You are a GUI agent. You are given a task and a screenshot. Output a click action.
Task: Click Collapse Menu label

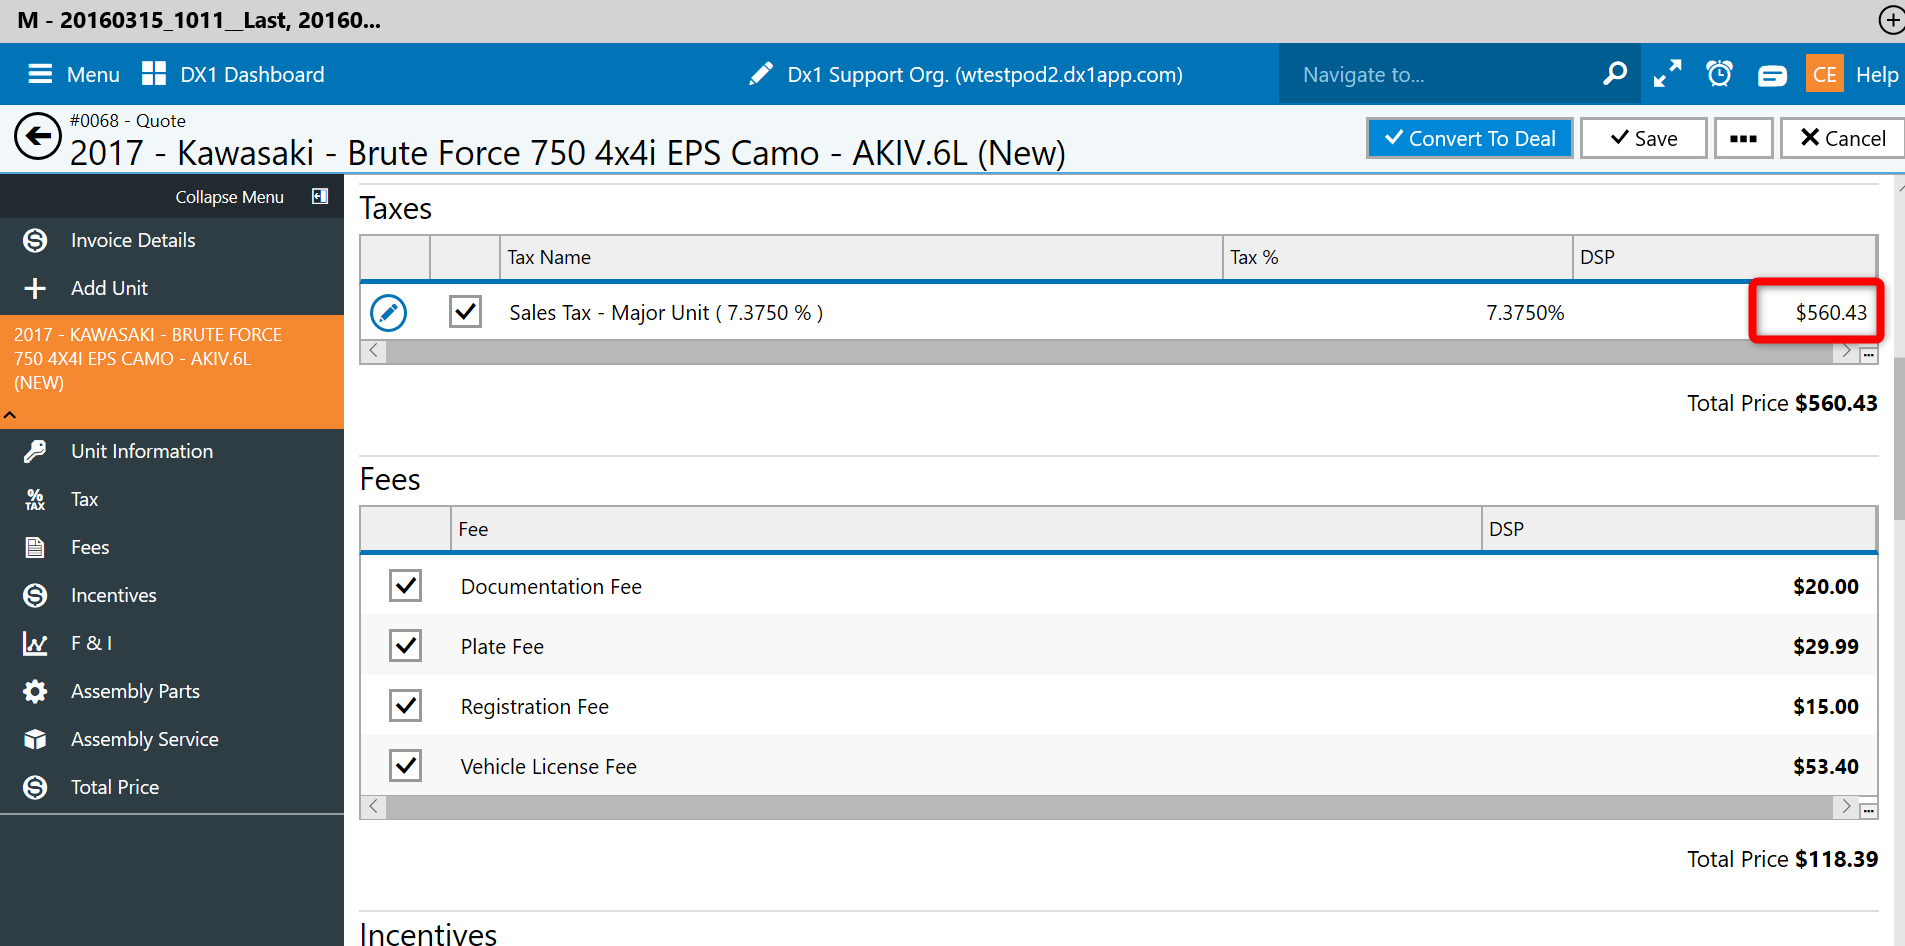pos(230,197)
